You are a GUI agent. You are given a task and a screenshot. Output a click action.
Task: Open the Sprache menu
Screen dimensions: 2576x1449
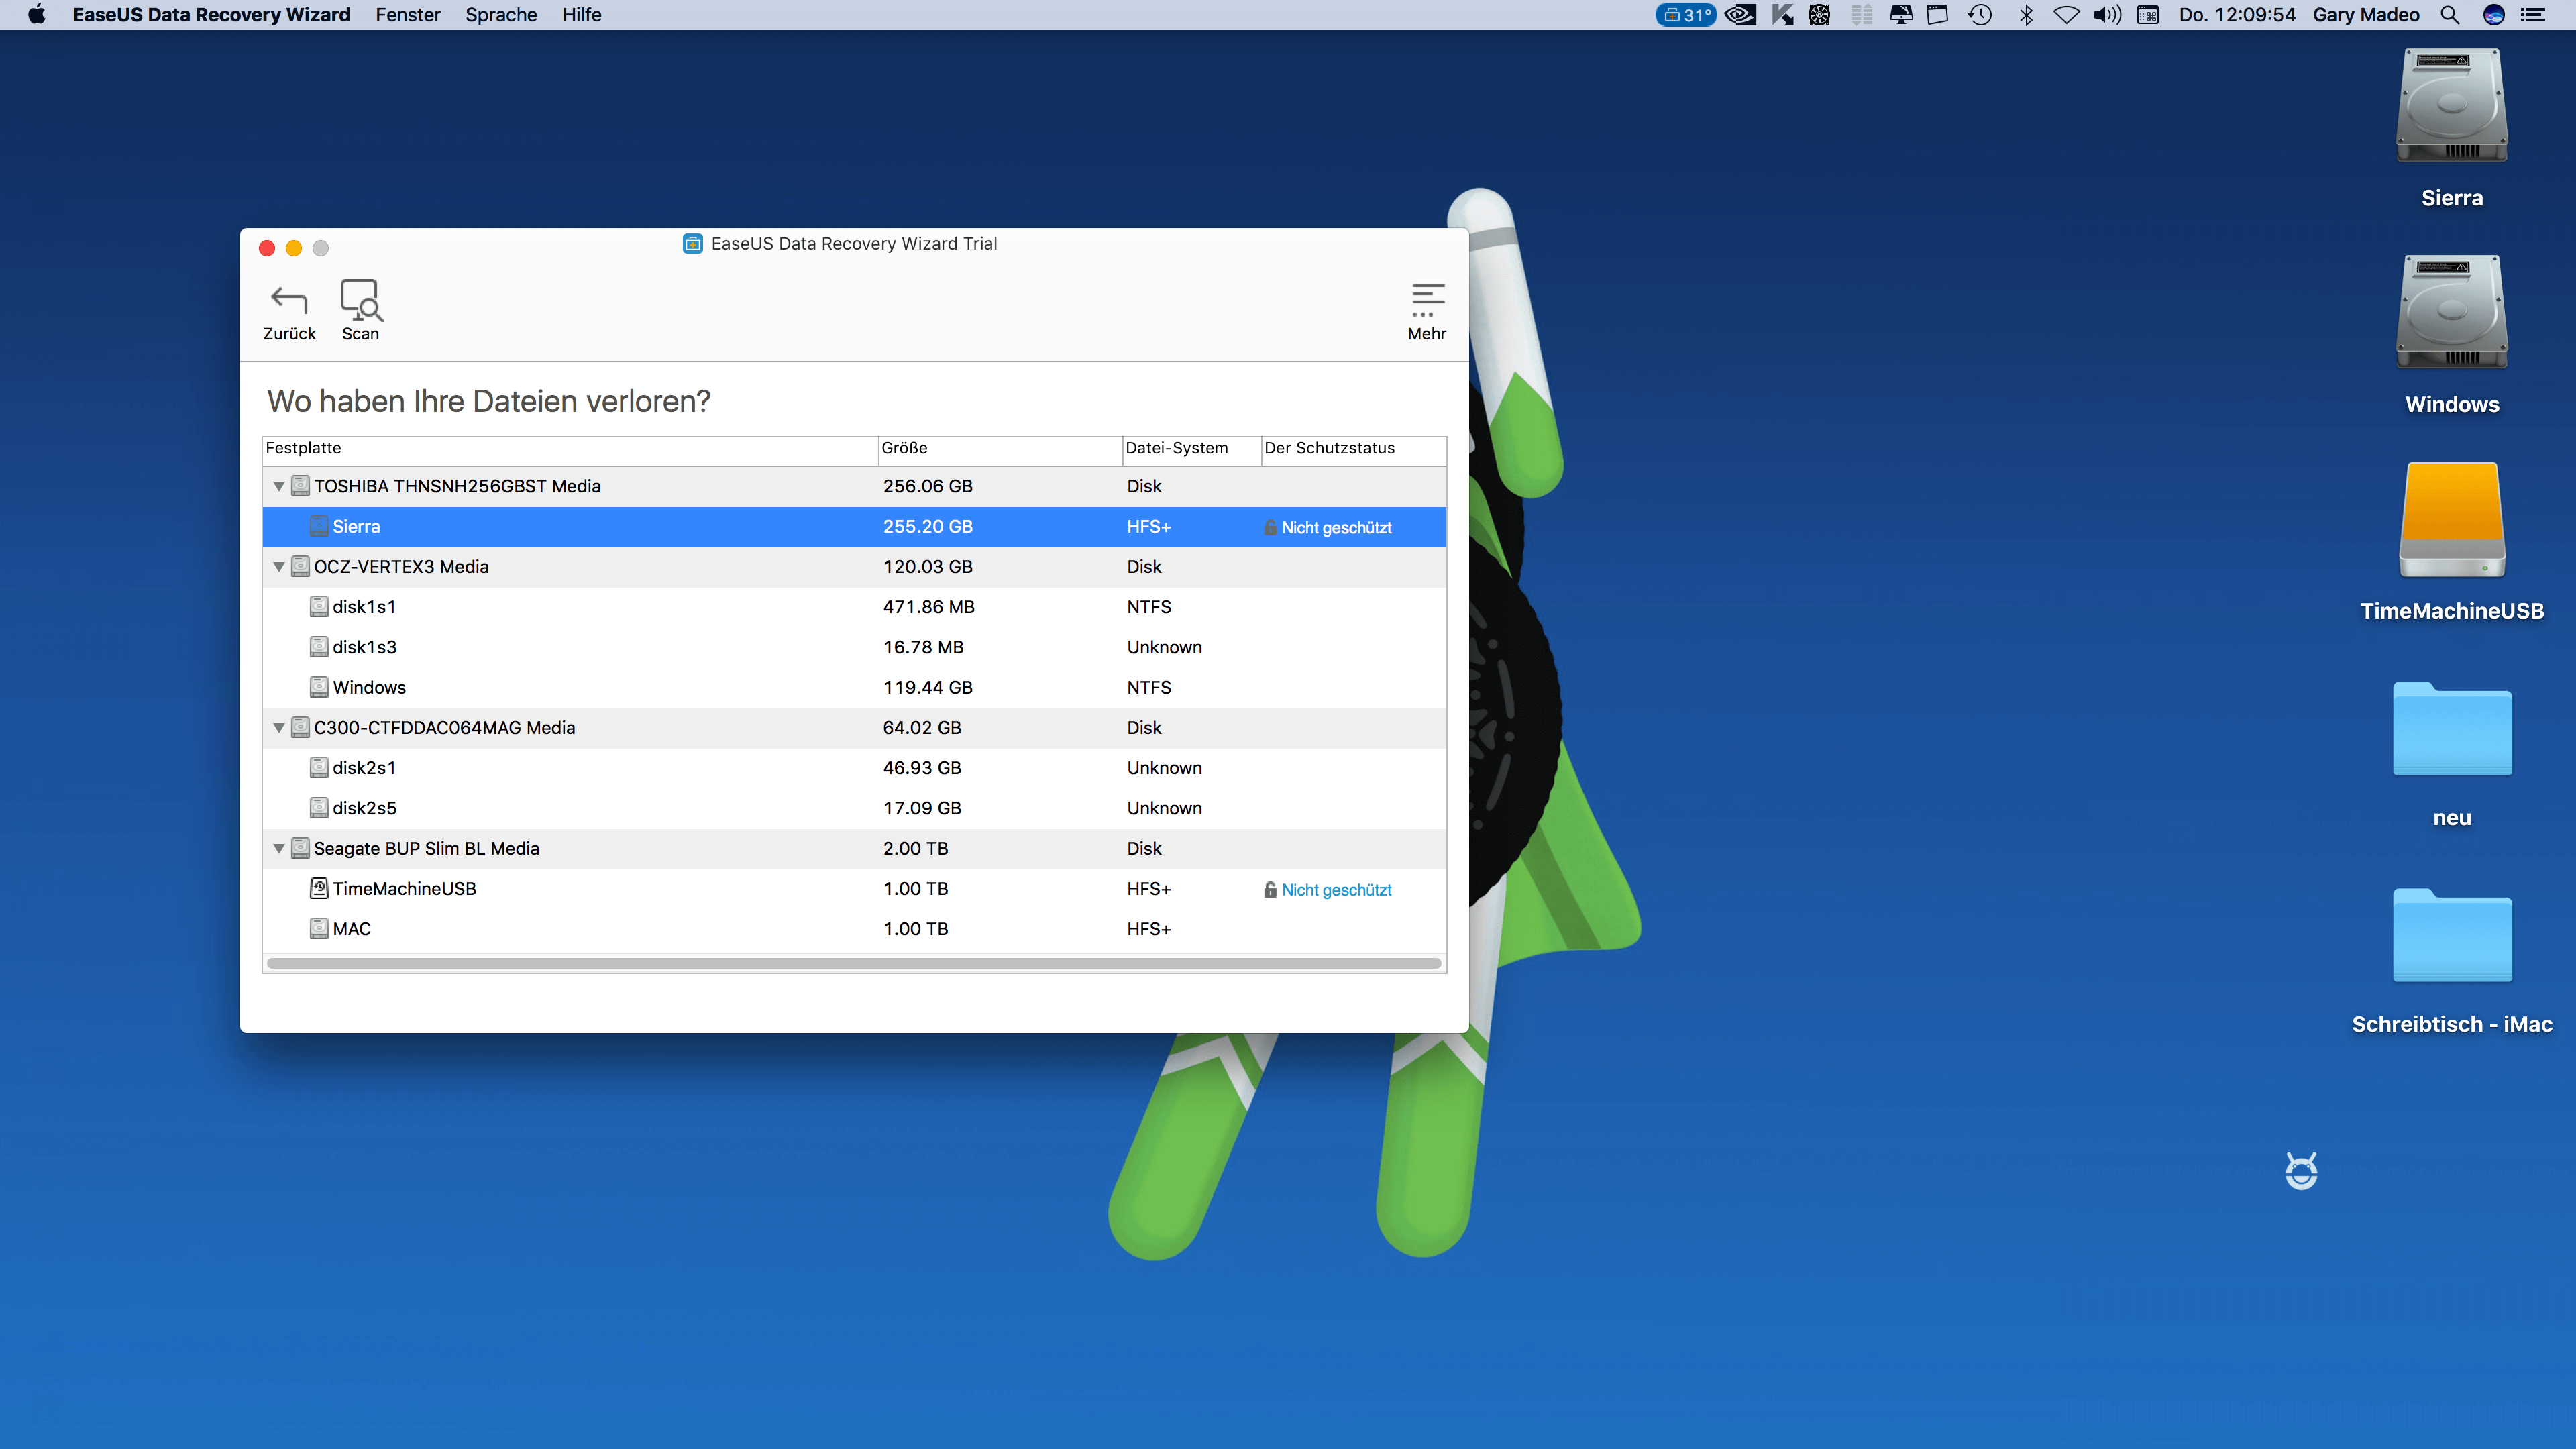[501, 15]
